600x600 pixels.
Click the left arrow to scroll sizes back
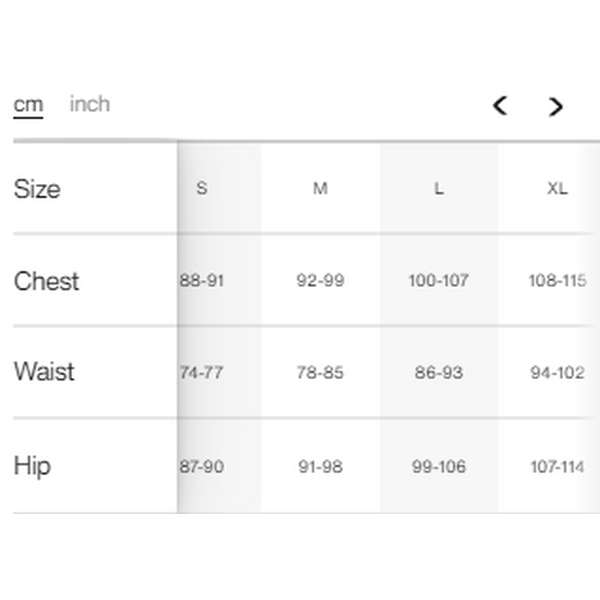tap(500, 105)
